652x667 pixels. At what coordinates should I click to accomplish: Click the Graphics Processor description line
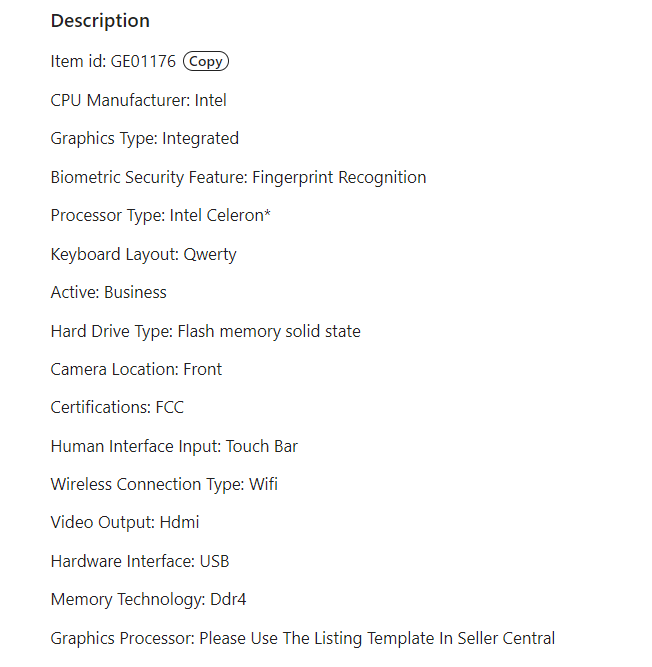[302, 638]
